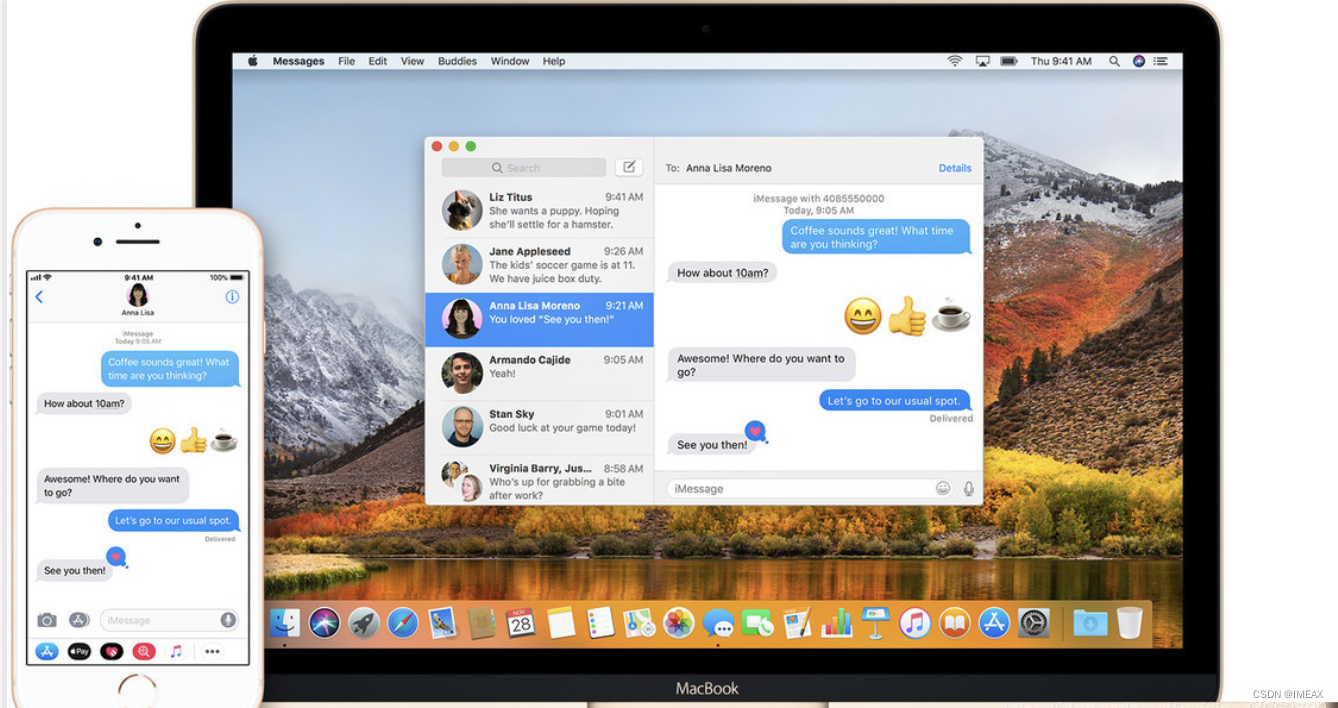The image size is (1338, 708).
Task: Click Siri icon in menu bar
Action: click(x=1138, y=61)
